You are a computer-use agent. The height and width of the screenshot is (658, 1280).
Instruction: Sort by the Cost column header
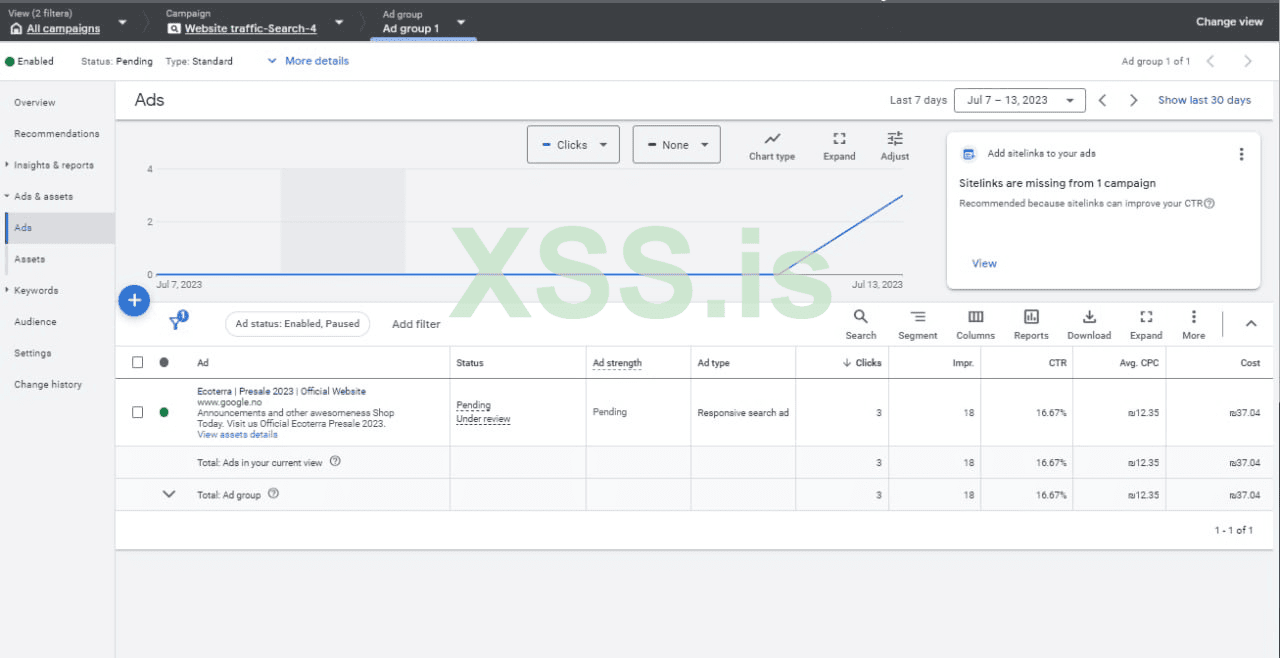point(1250,363)
